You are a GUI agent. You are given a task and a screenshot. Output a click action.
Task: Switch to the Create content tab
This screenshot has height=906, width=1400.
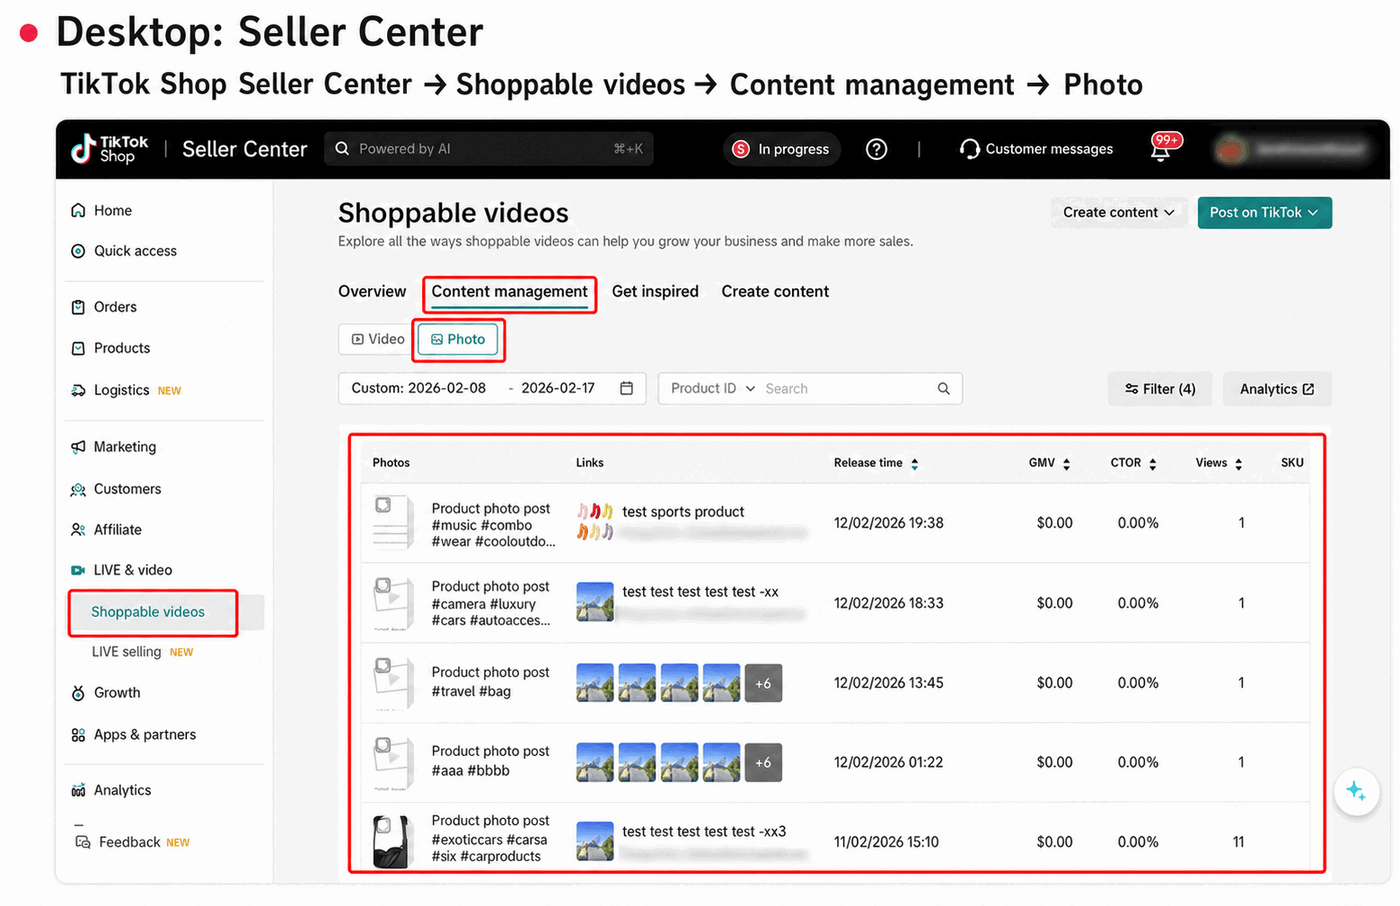point(775,292)
